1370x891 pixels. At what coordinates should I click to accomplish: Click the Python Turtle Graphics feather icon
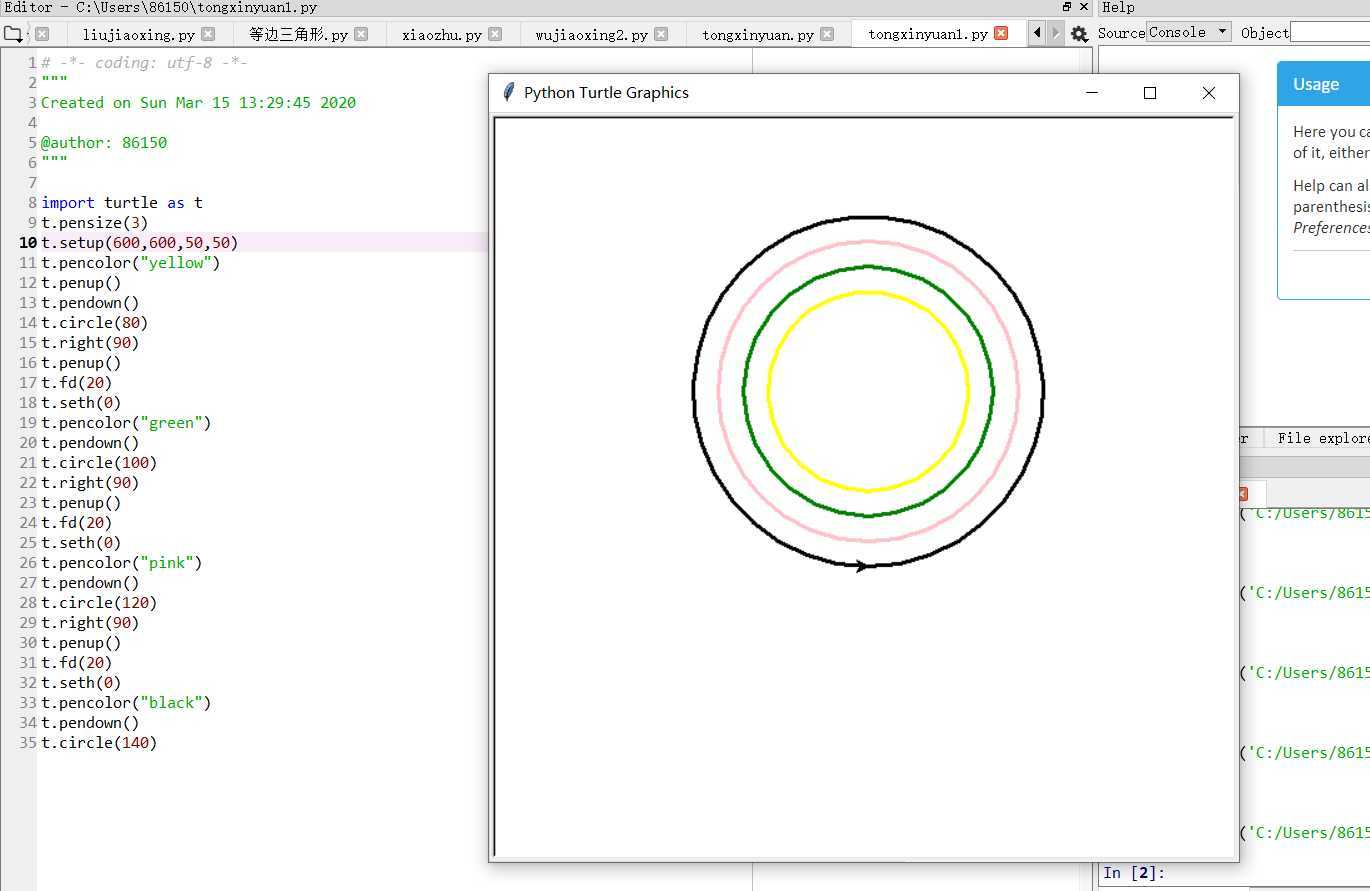point(508,92)
